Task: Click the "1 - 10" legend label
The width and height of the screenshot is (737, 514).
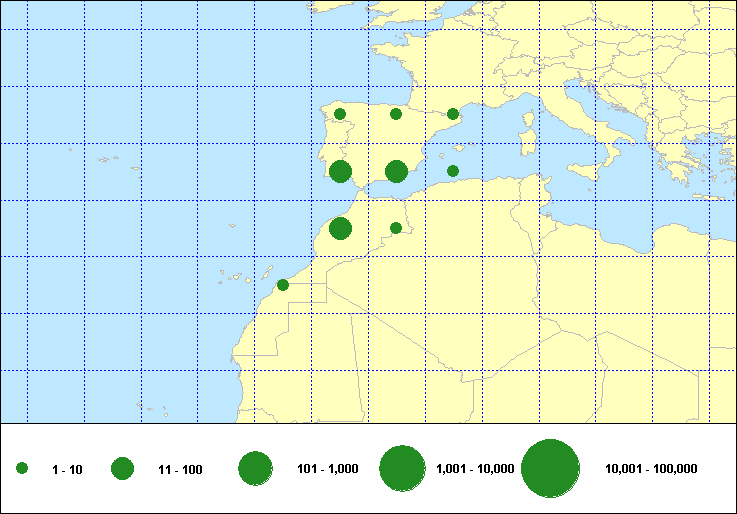Action: [x=67, y=469]
